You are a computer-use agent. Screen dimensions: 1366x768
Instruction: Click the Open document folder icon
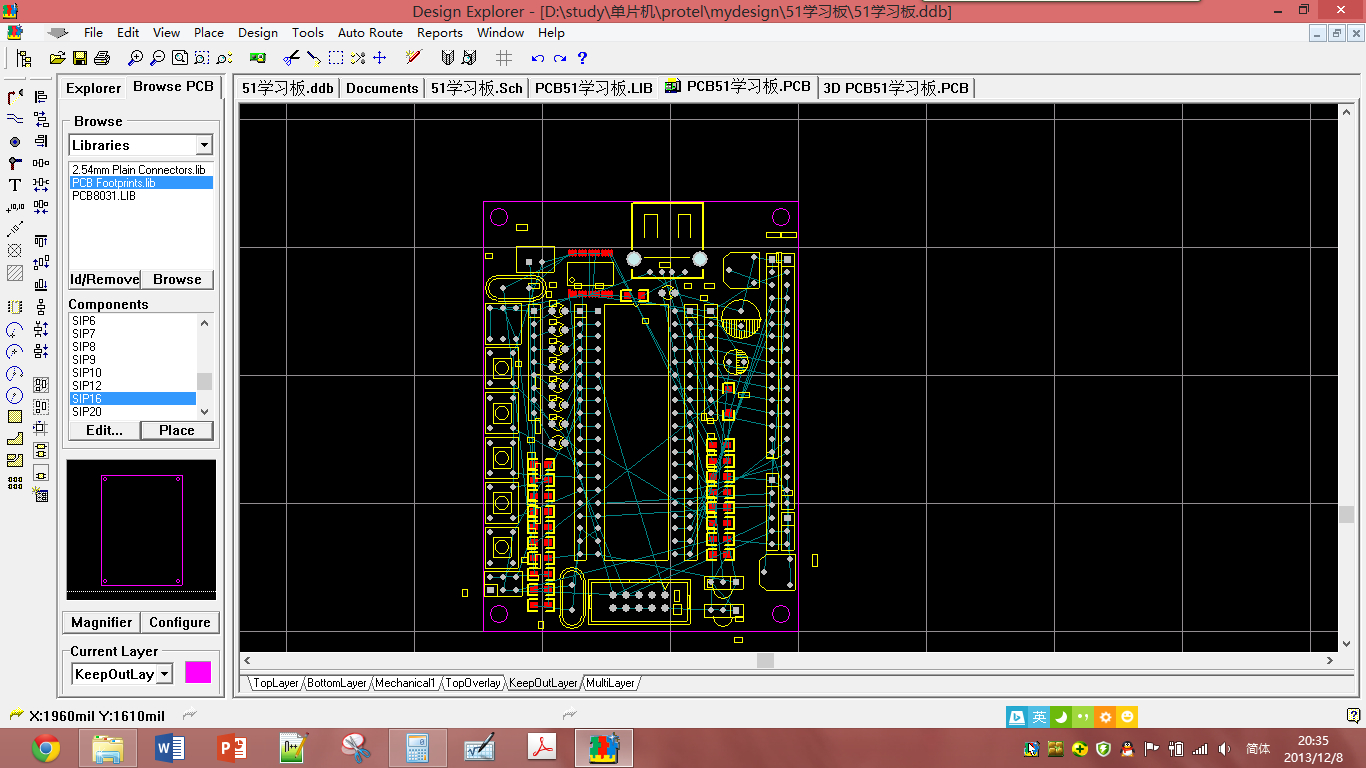point(57,58)
